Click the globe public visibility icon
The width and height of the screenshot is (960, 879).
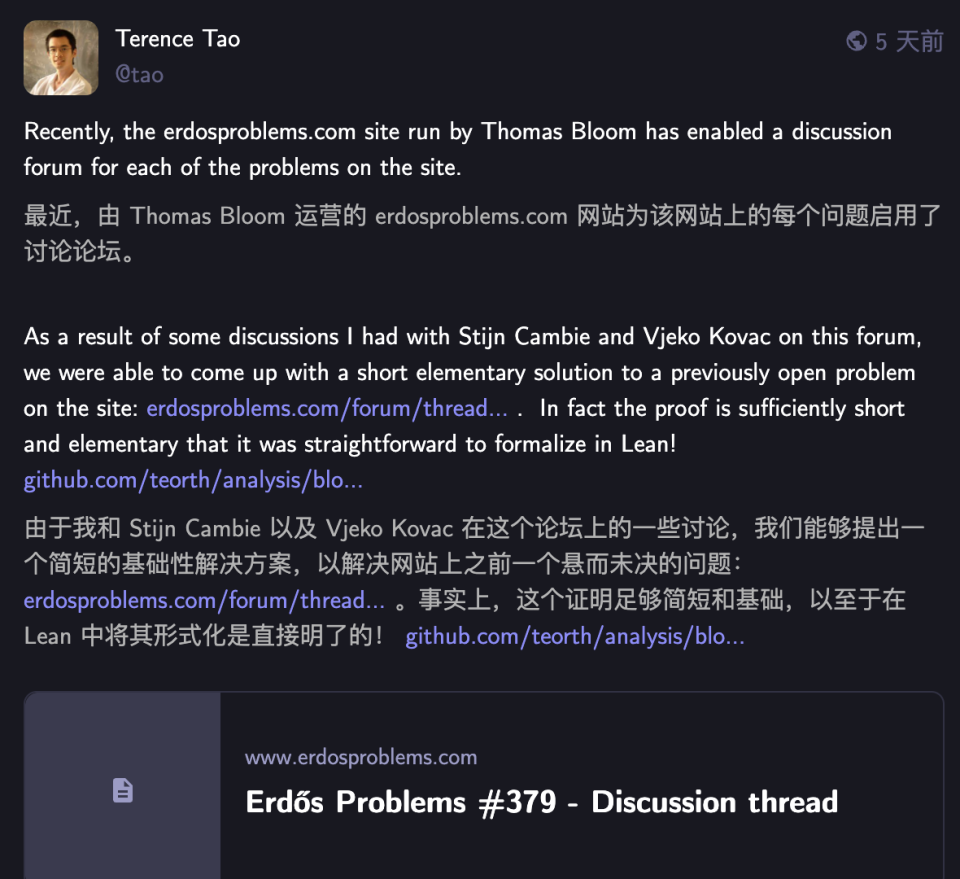click(x=856, y=41)
